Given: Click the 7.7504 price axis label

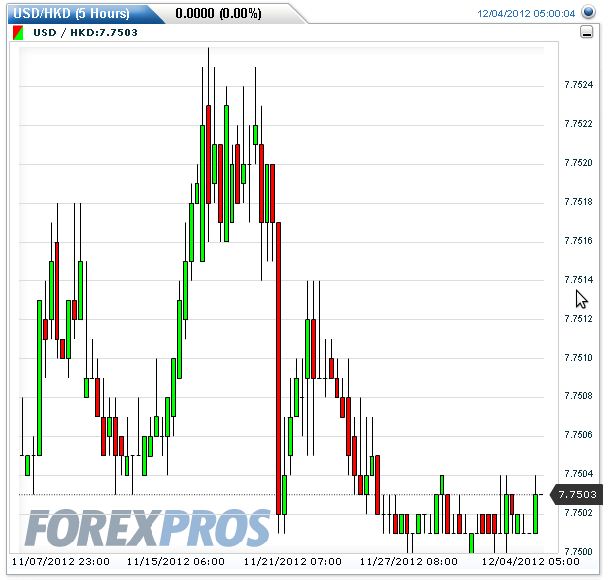Looking at the screenshot, I should click(x=579, y=474).
